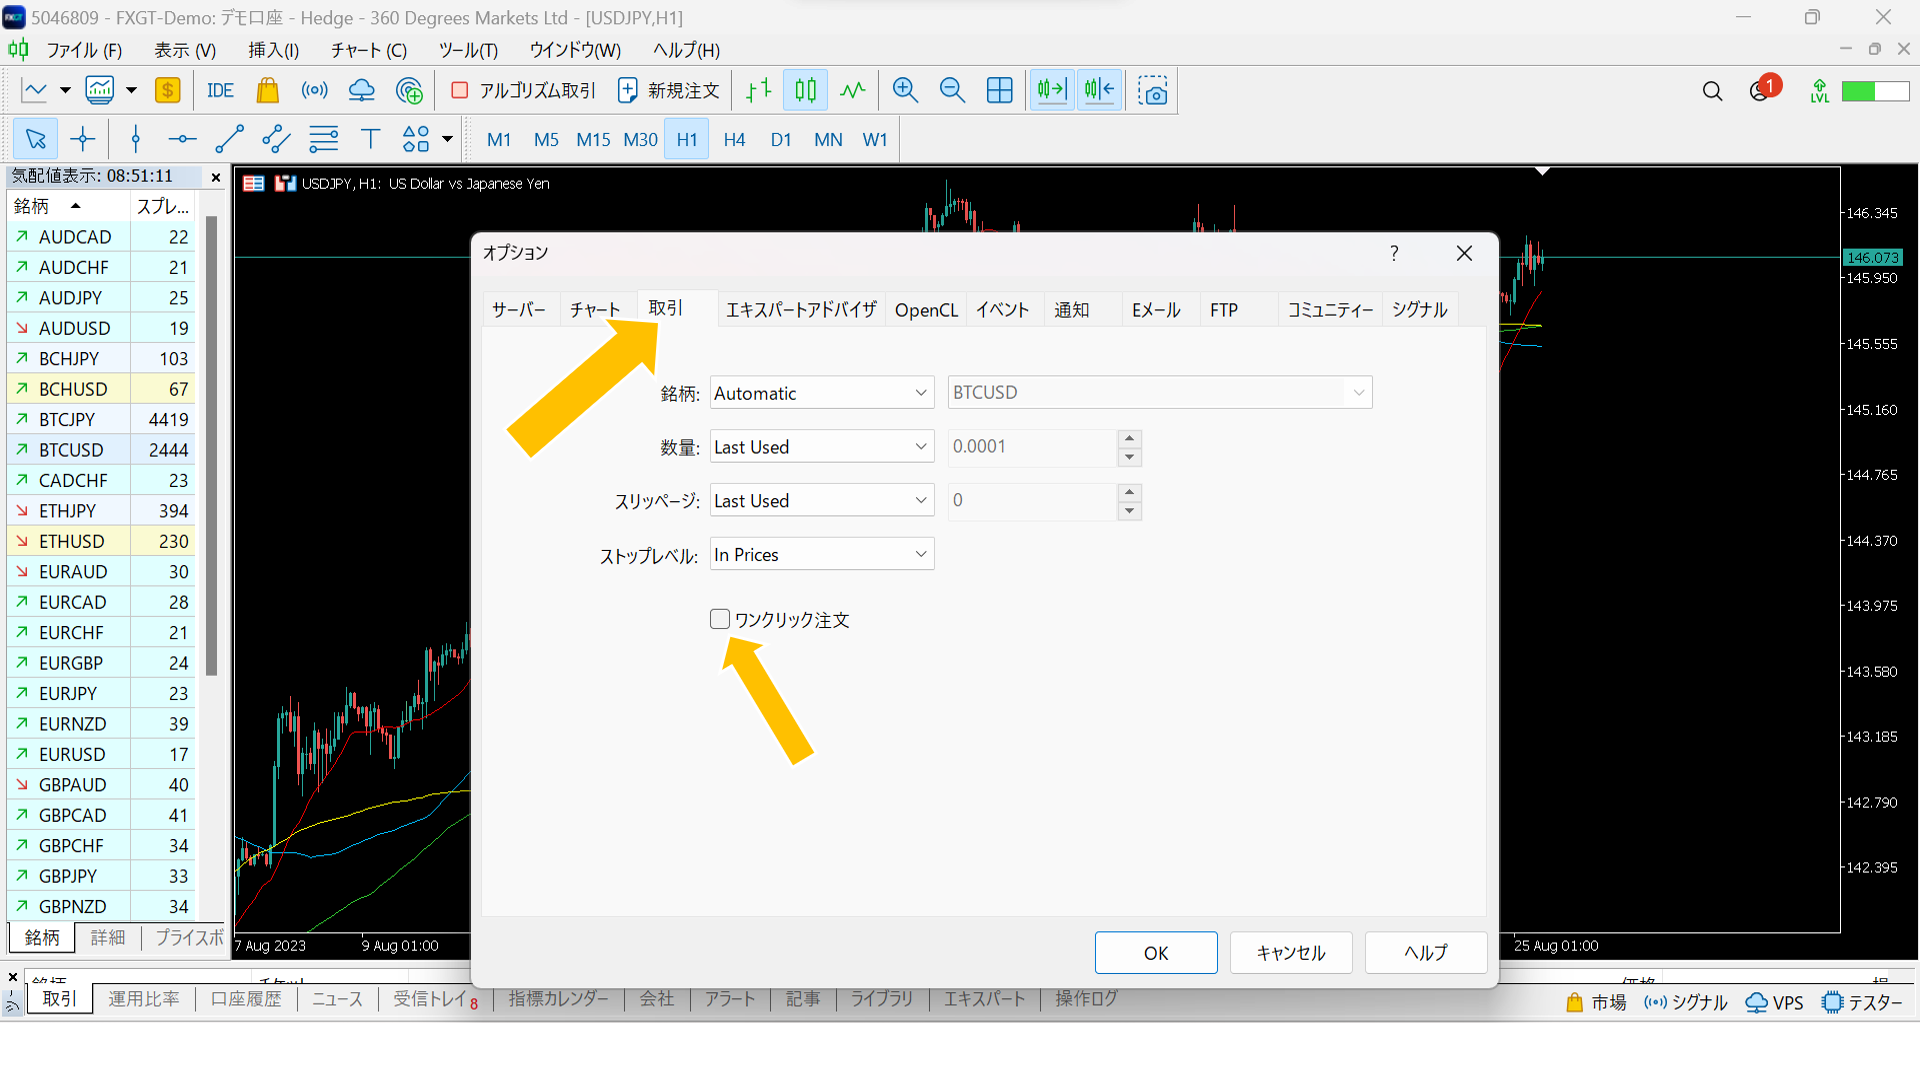Click the zoom out magnifier icon

pos(952,91)
